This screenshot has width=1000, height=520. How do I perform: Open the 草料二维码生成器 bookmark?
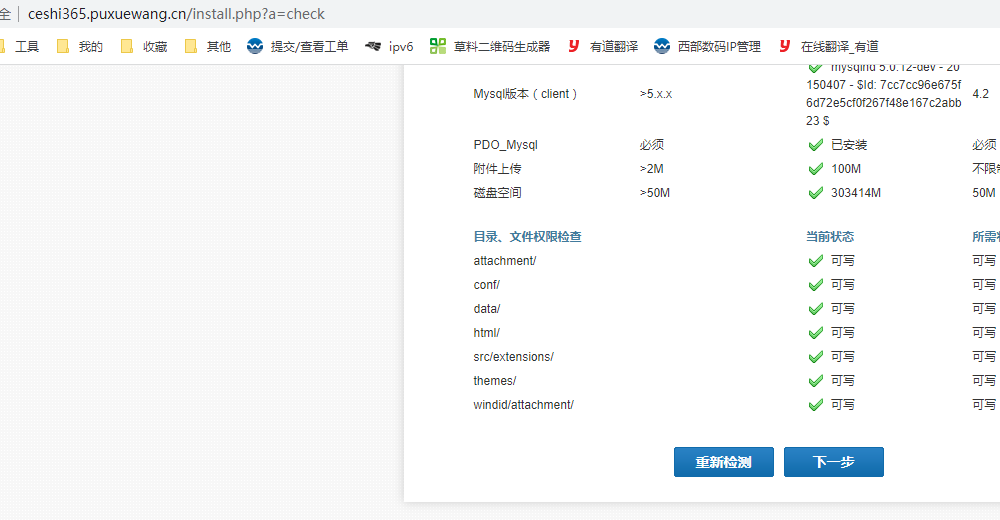[490, 47]
